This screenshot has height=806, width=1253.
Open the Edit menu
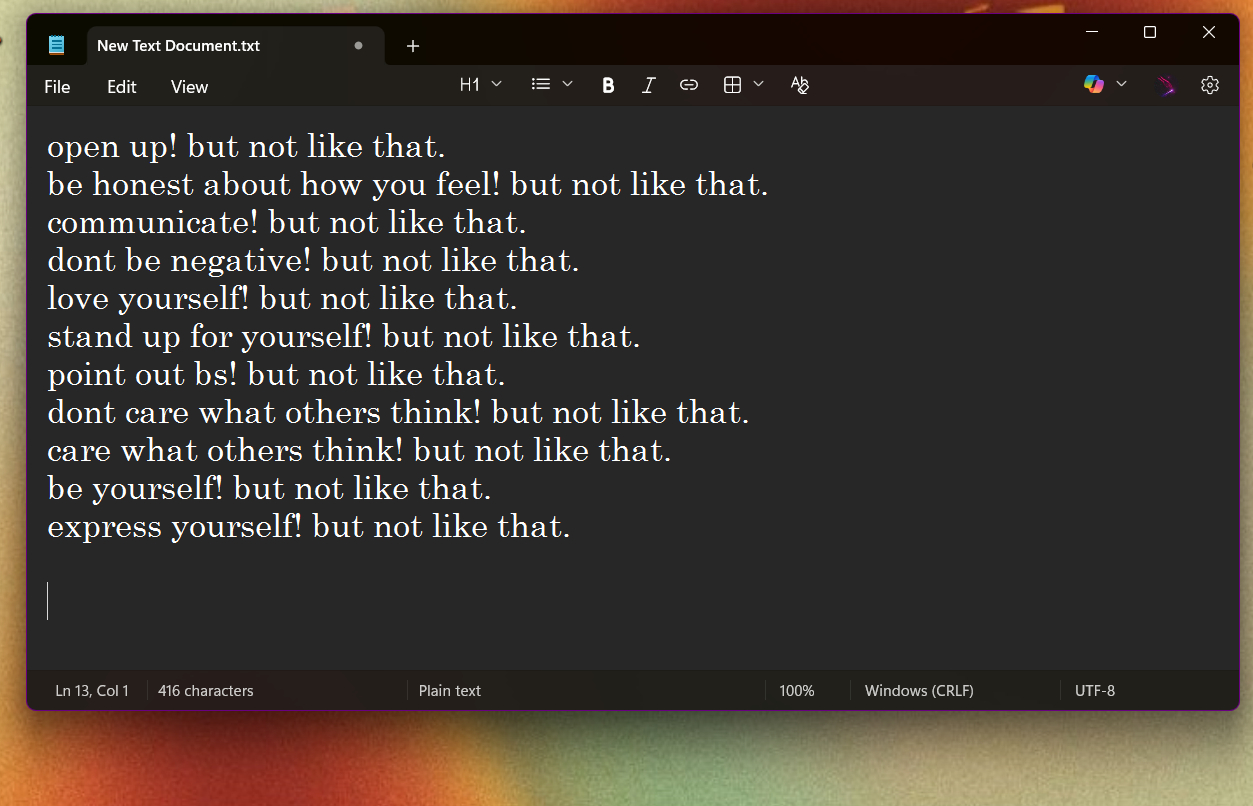click(122, 87)
